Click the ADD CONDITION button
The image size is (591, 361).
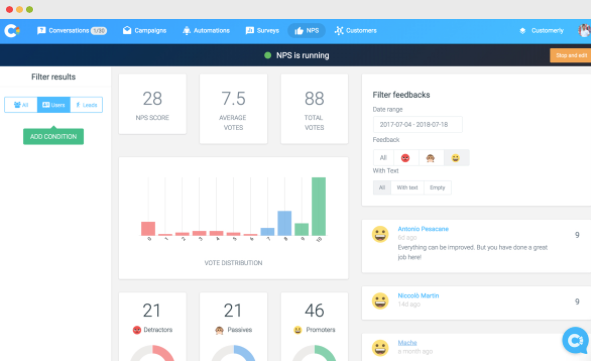click(54, 136)
